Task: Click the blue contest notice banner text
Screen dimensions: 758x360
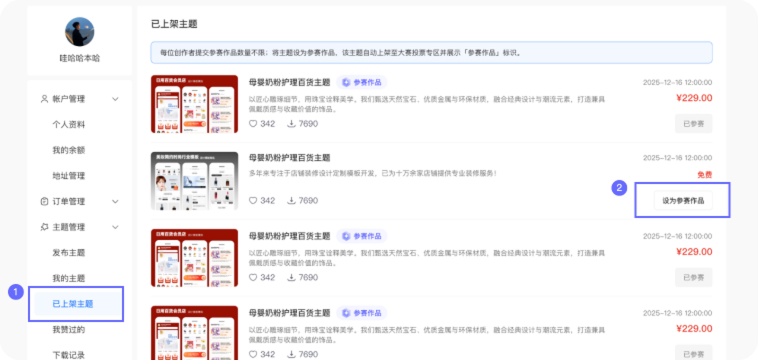Action: coord(341,53)
